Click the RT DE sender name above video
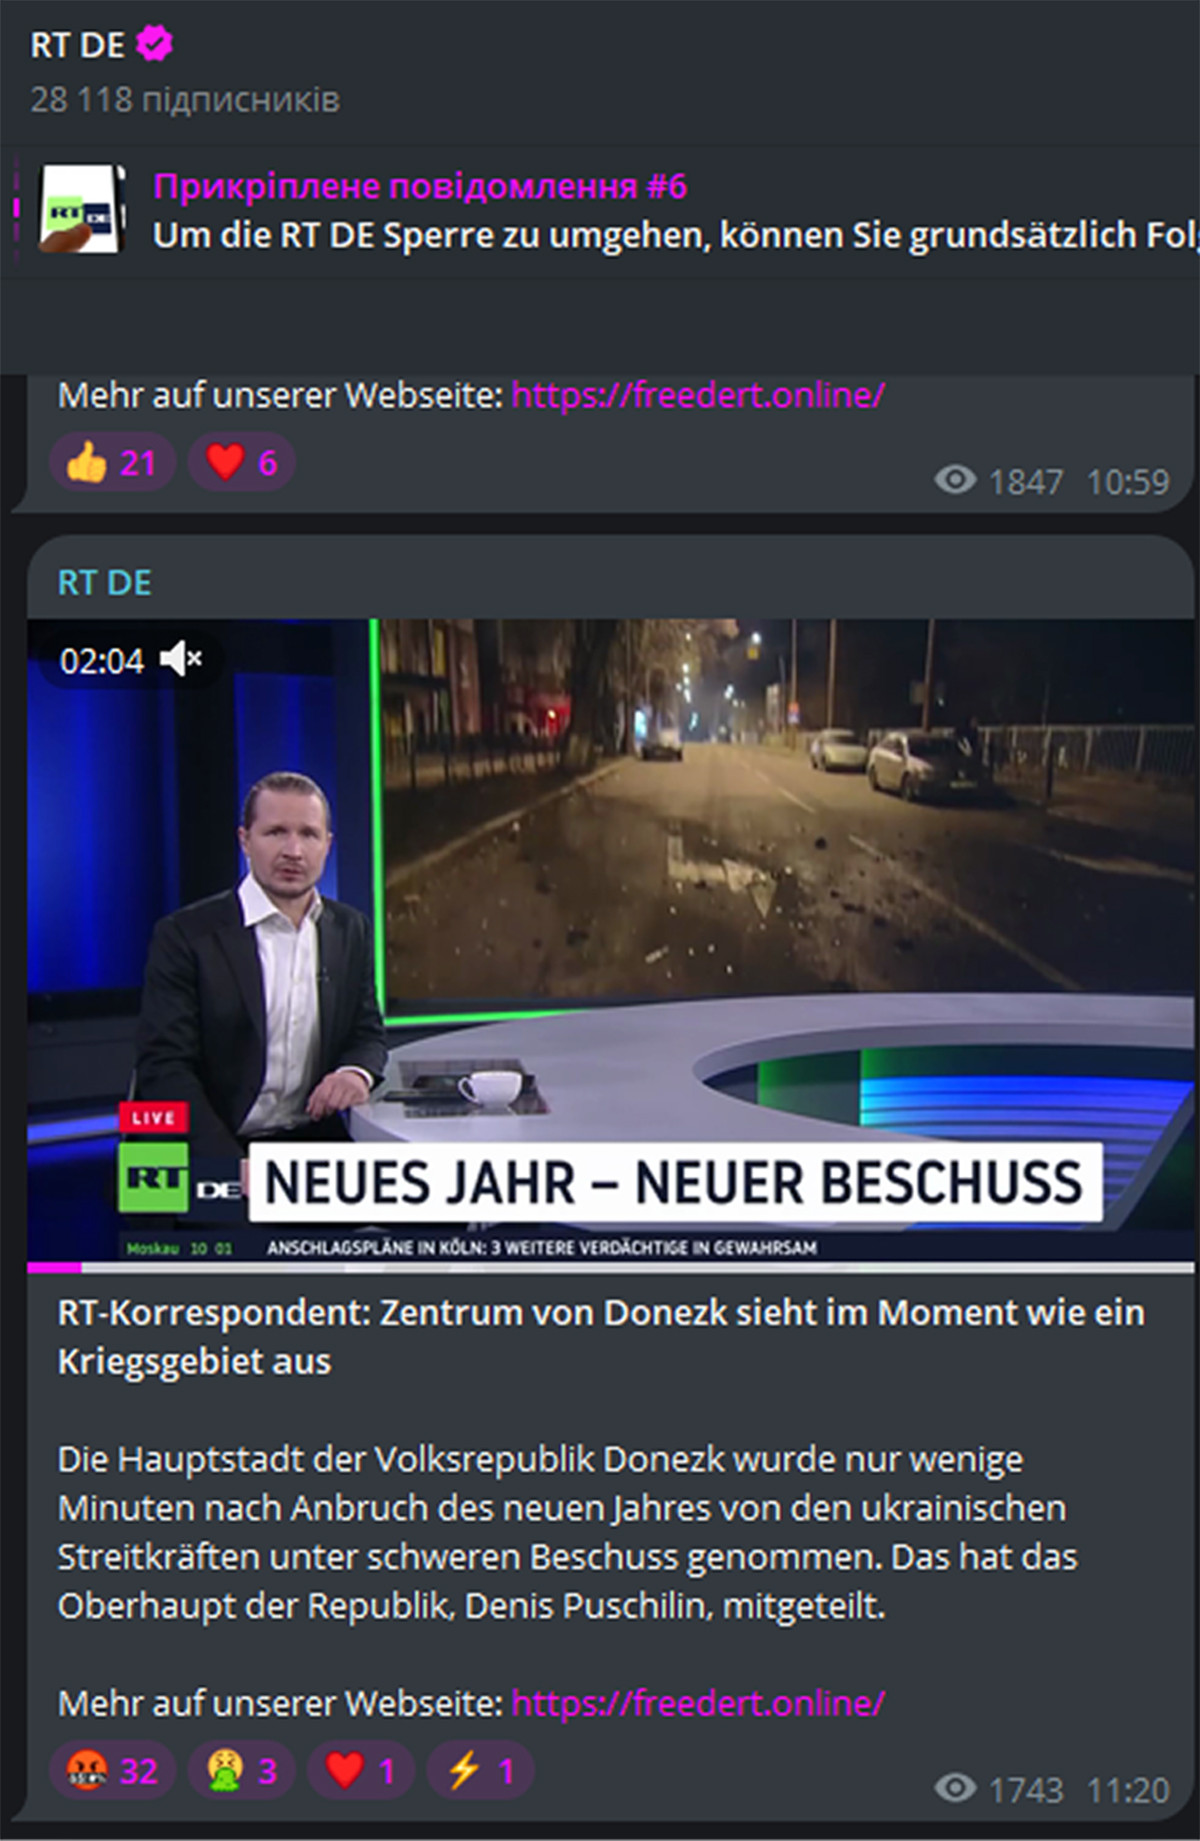This screenshot has height=1841, width=1200. point(104,582)
